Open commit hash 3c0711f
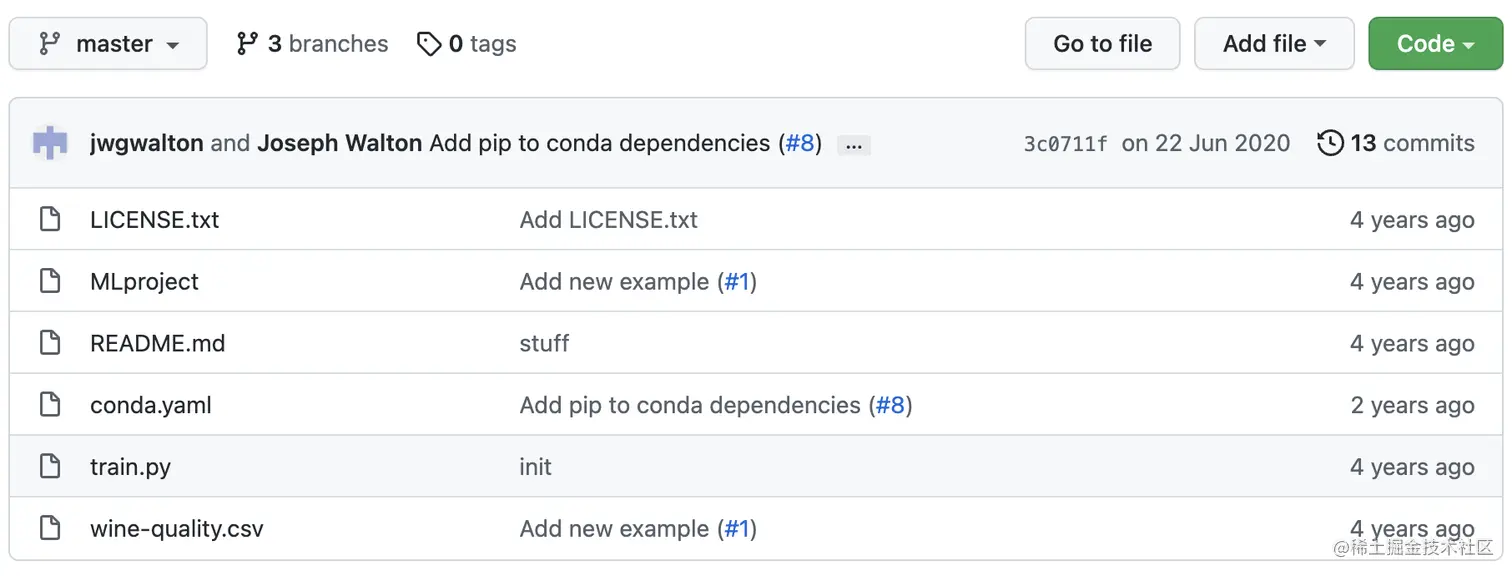1512x576 pixels. pos(1065,144)
